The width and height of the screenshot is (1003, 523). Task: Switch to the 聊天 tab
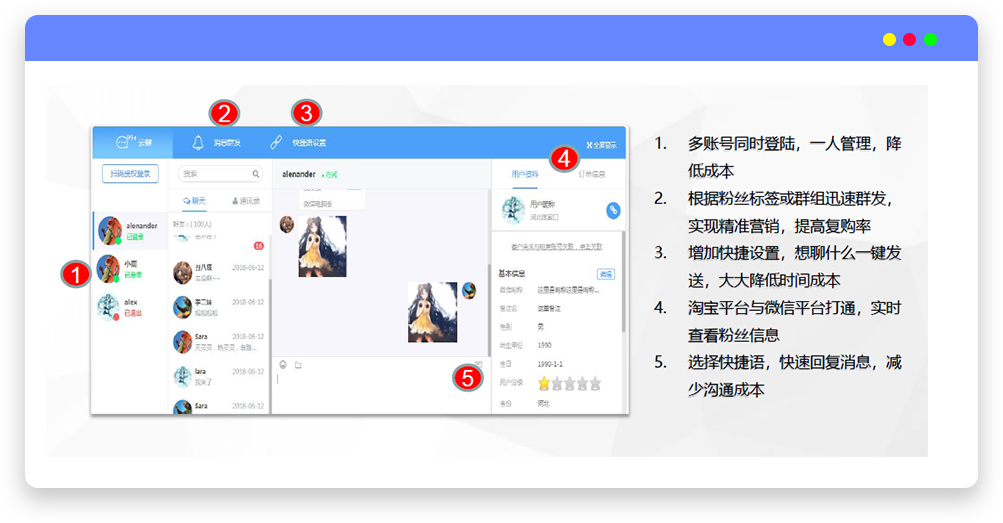[195, 201]
